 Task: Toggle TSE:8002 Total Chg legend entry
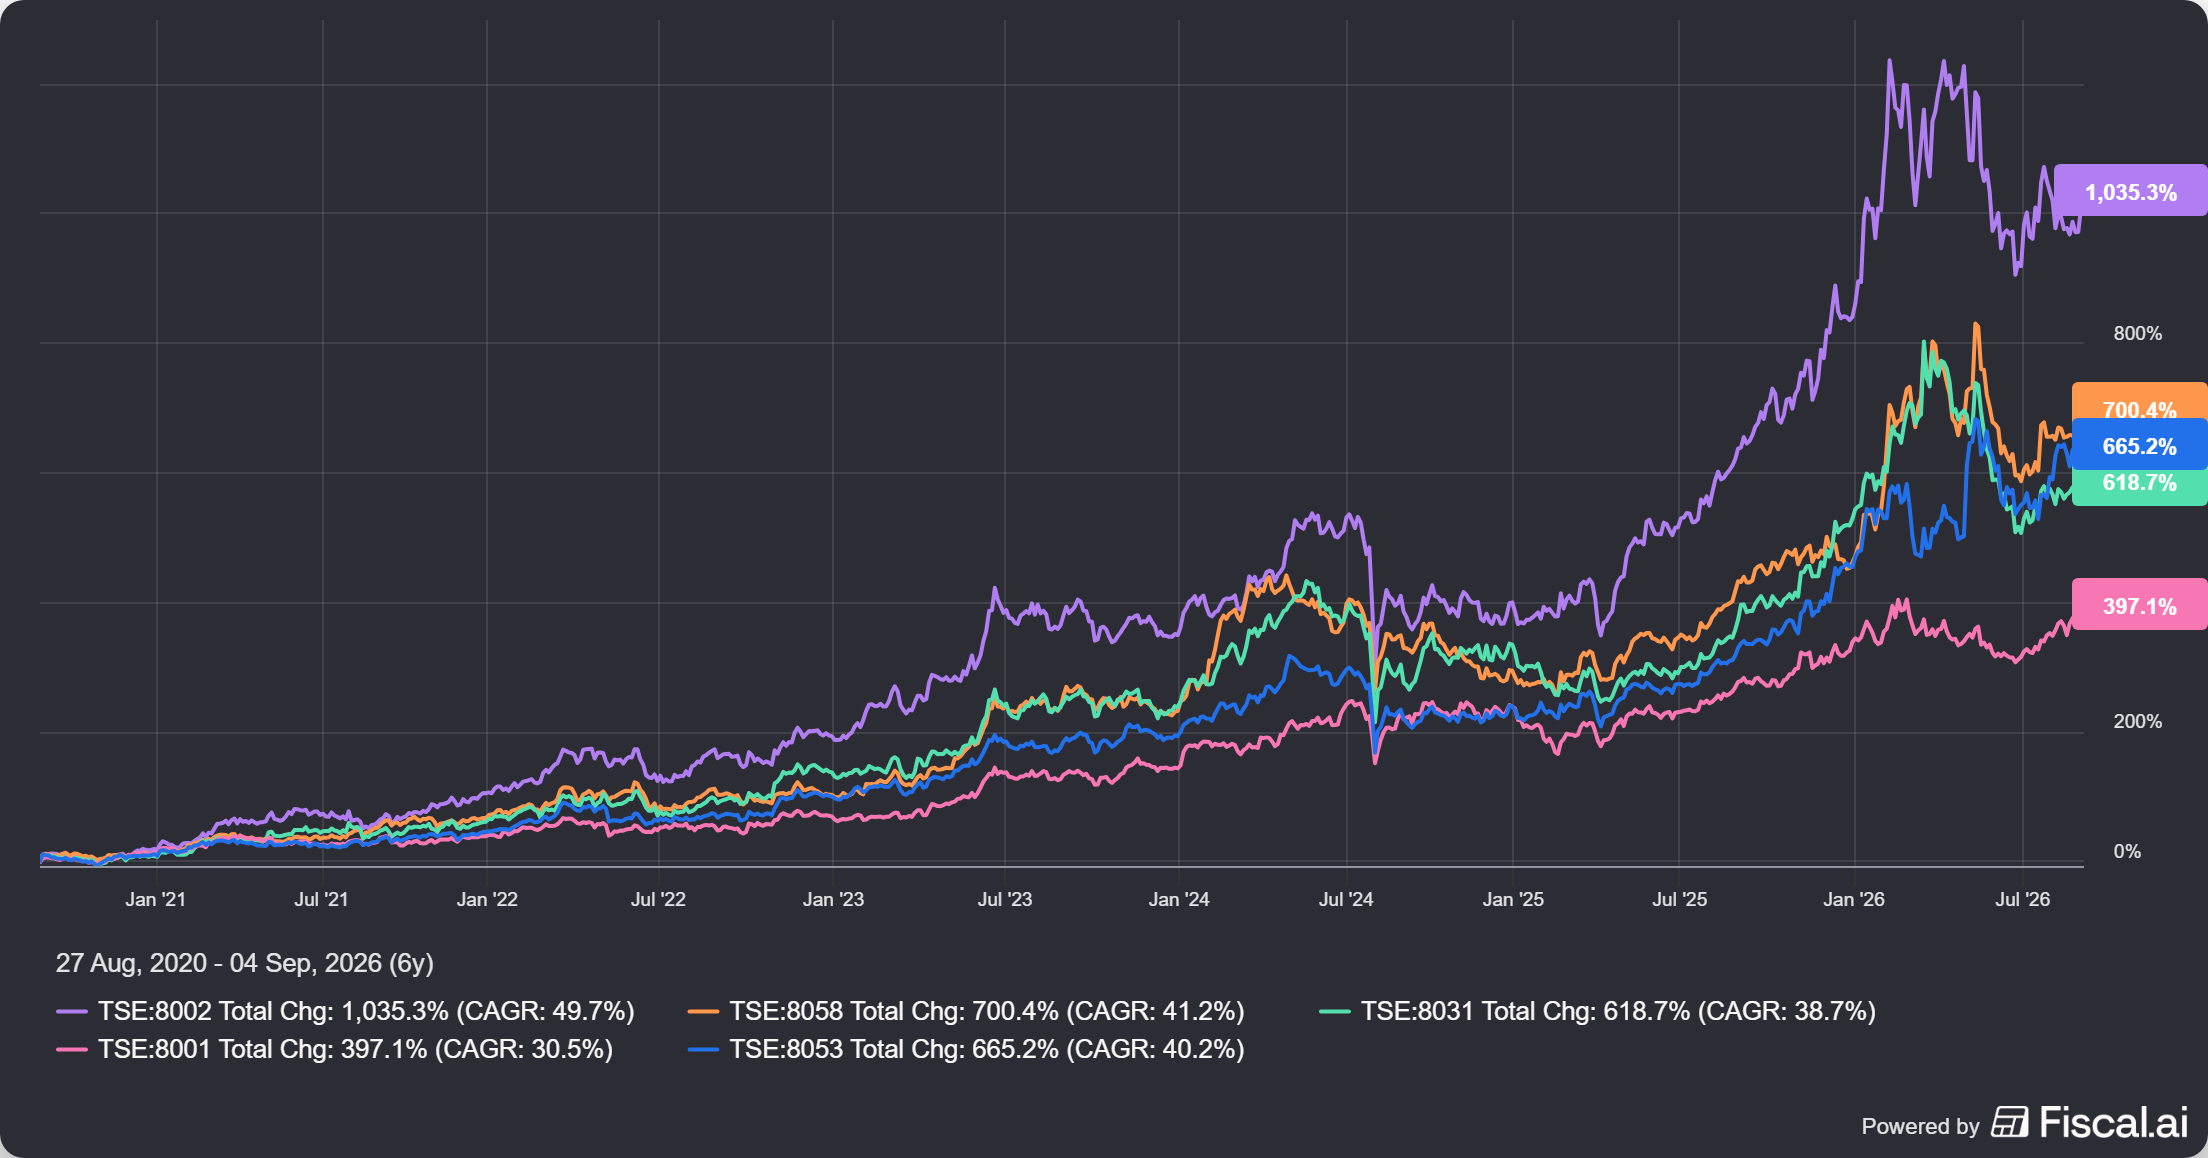point(346,1011)
